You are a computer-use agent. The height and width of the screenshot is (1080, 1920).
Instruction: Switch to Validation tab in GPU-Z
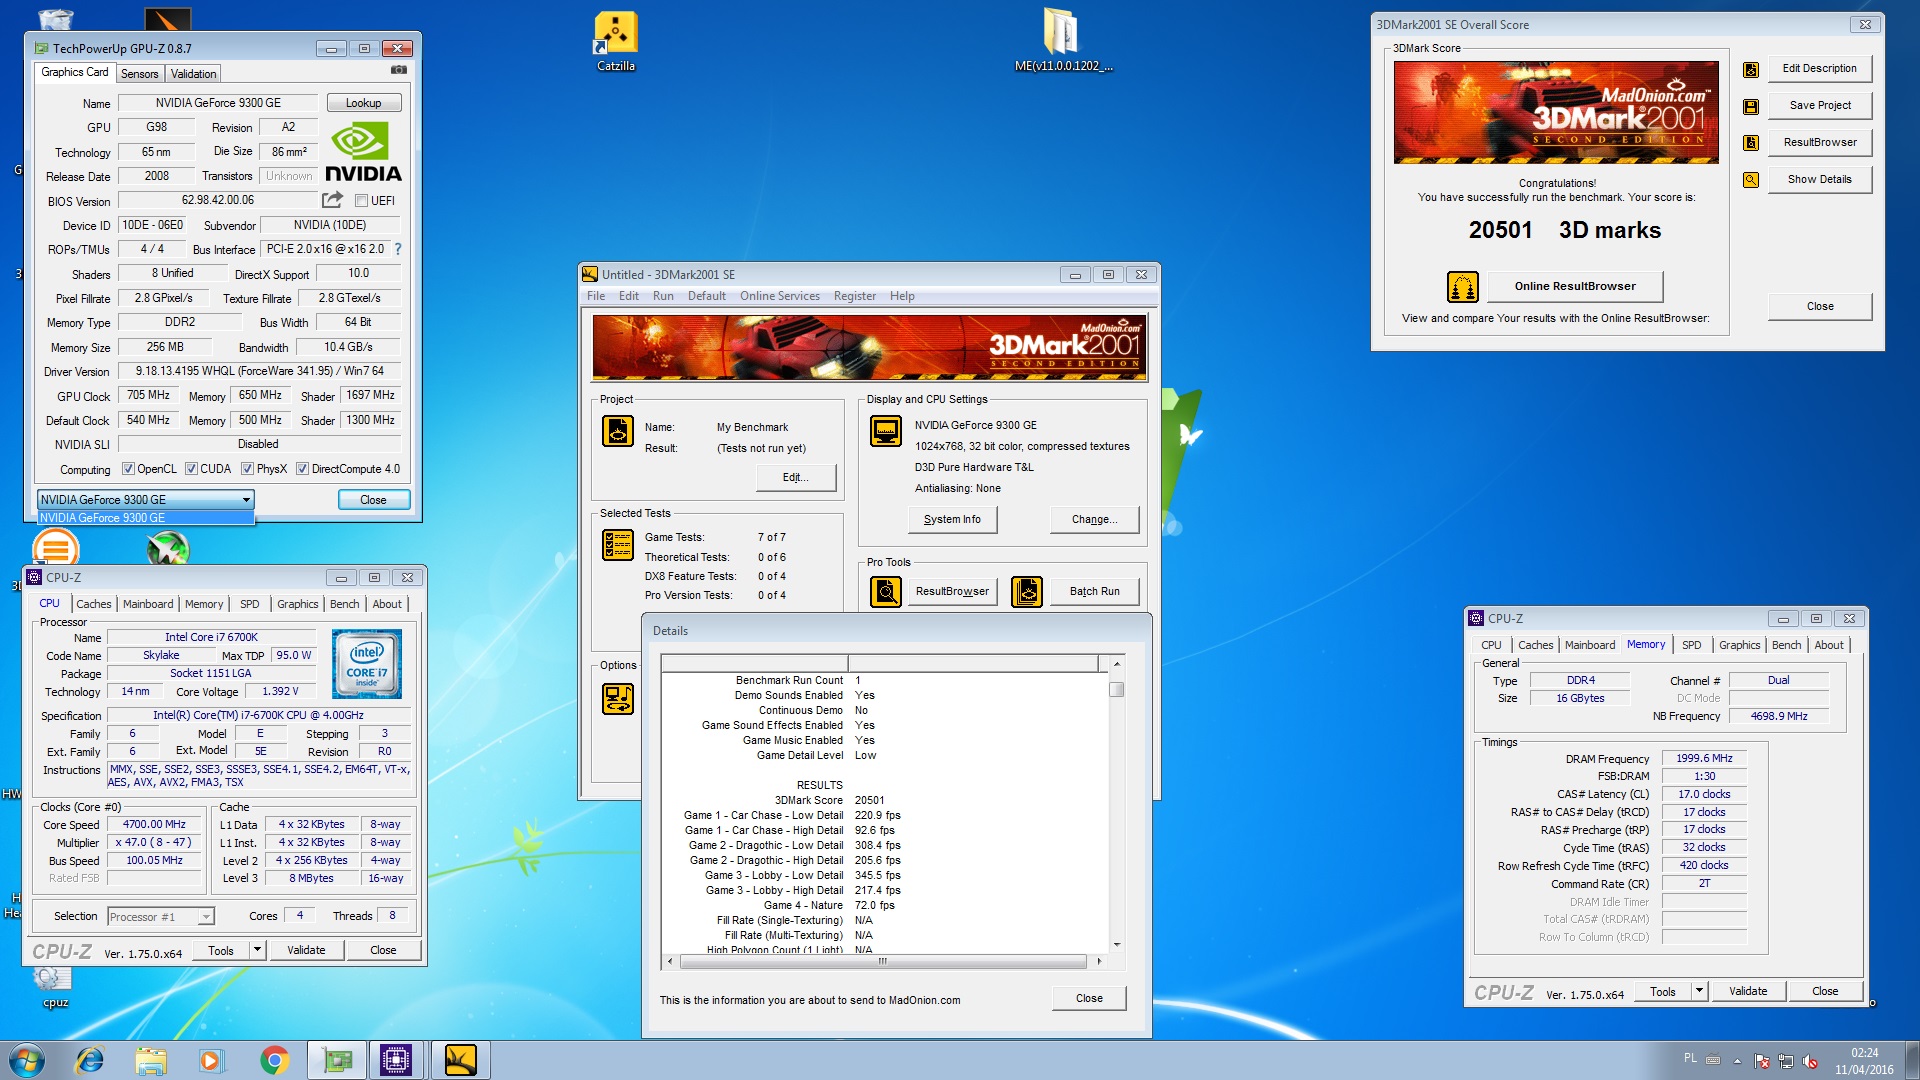tap(193, 74)
